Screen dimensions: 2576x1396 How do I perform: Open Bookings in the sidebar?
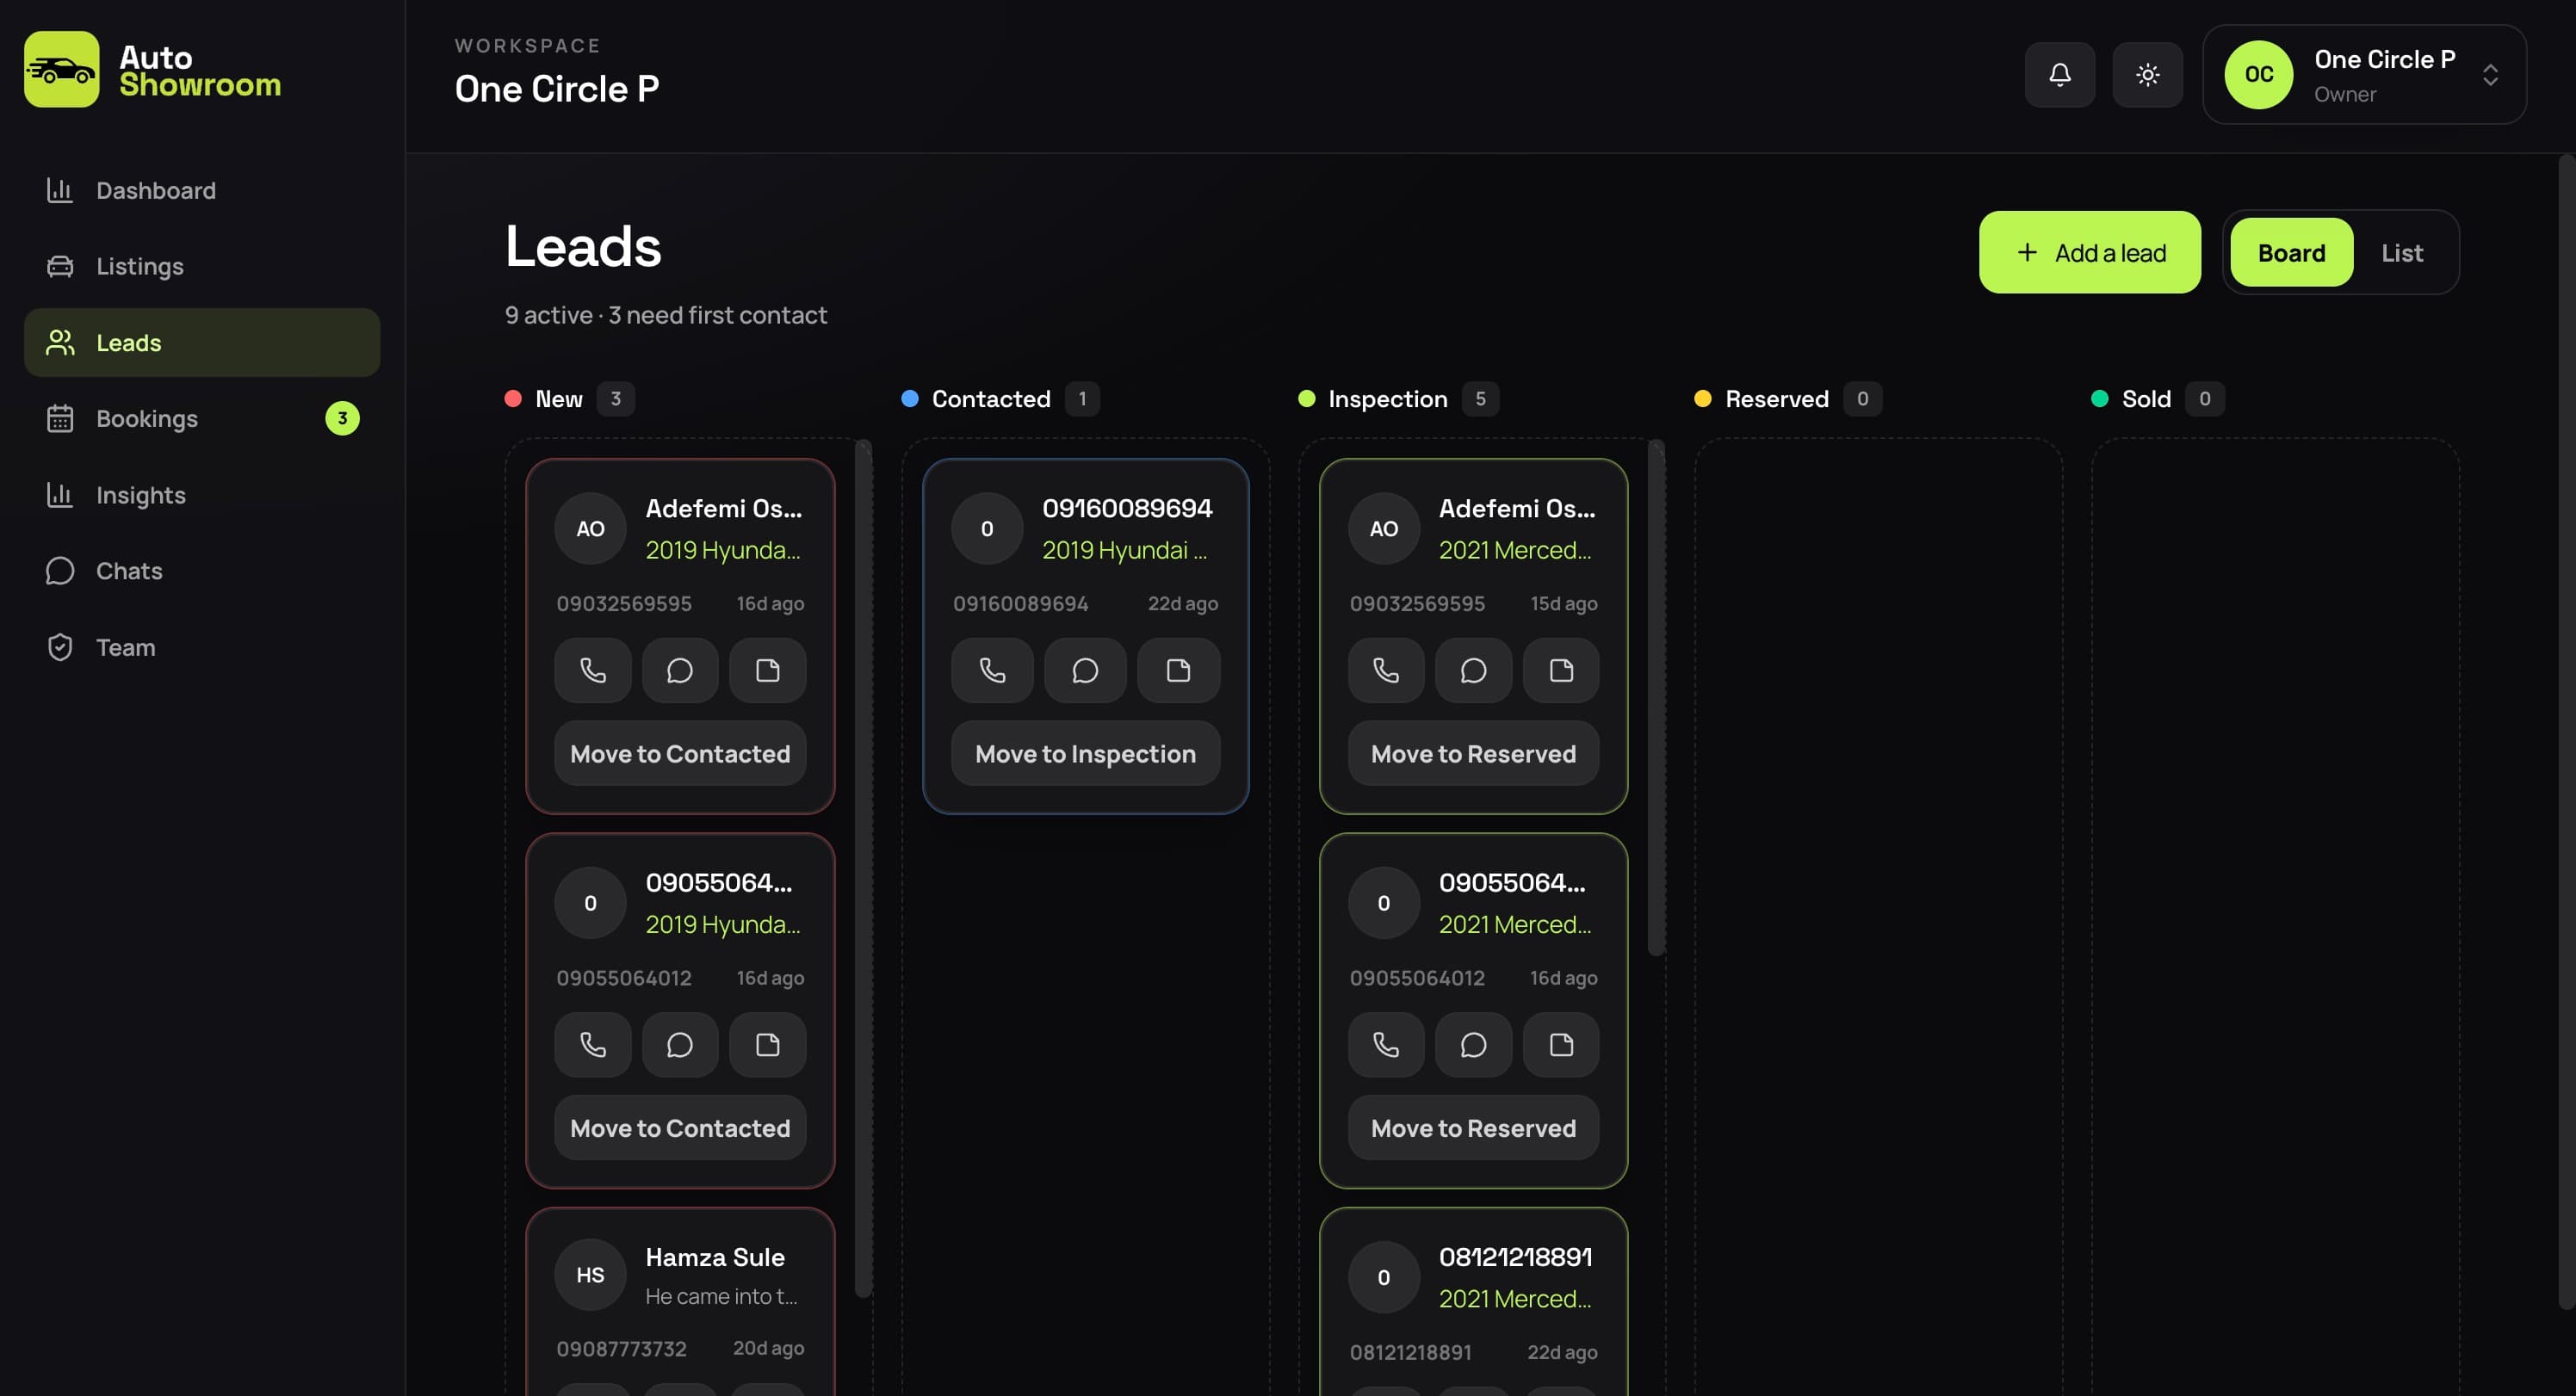tap(202, 418)
